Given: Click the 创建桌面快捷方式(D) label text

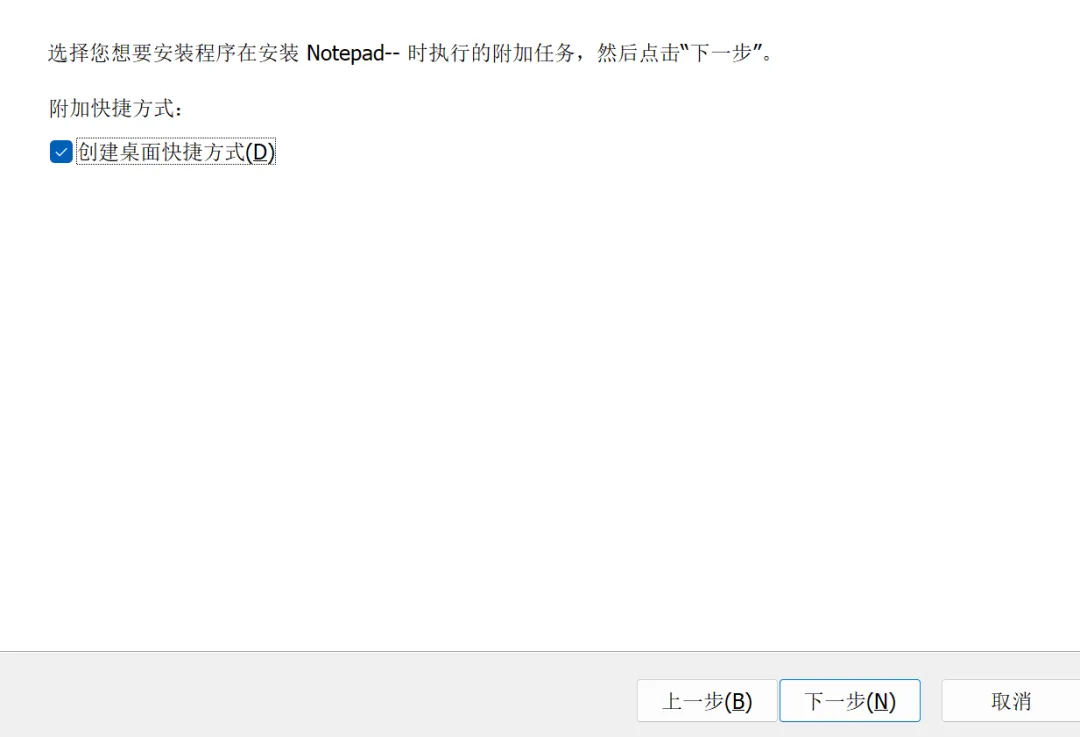Looking at the screenshot, I should tap(176, 152).
